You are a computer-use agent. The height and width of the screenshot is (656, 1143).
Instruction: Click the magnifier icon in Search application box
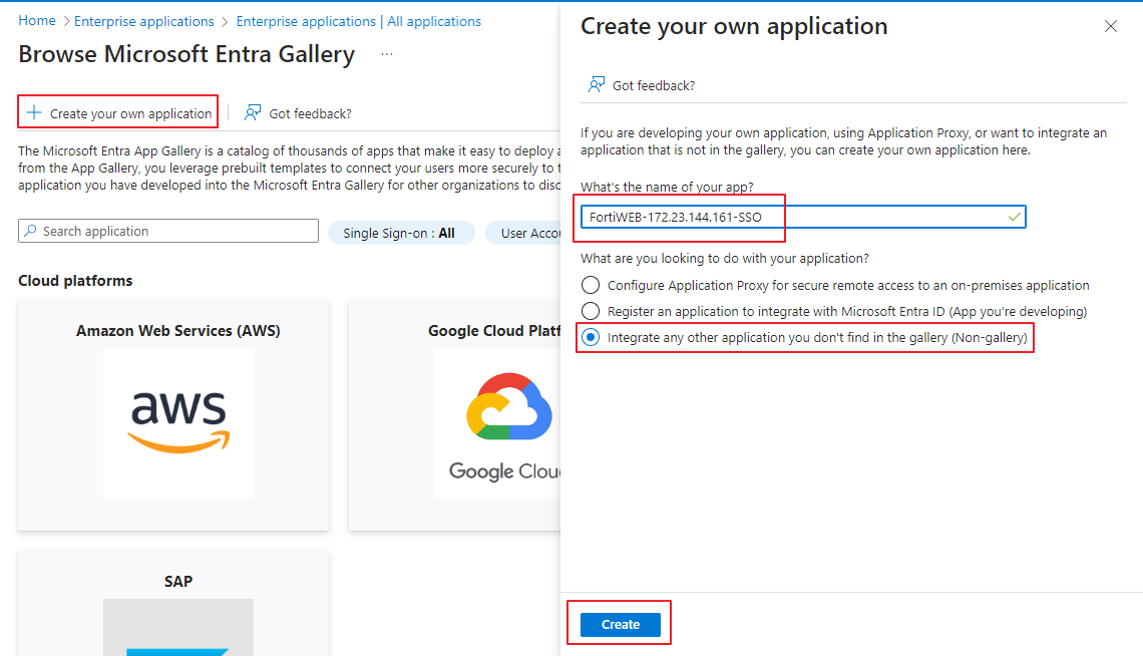click(31, 231)
